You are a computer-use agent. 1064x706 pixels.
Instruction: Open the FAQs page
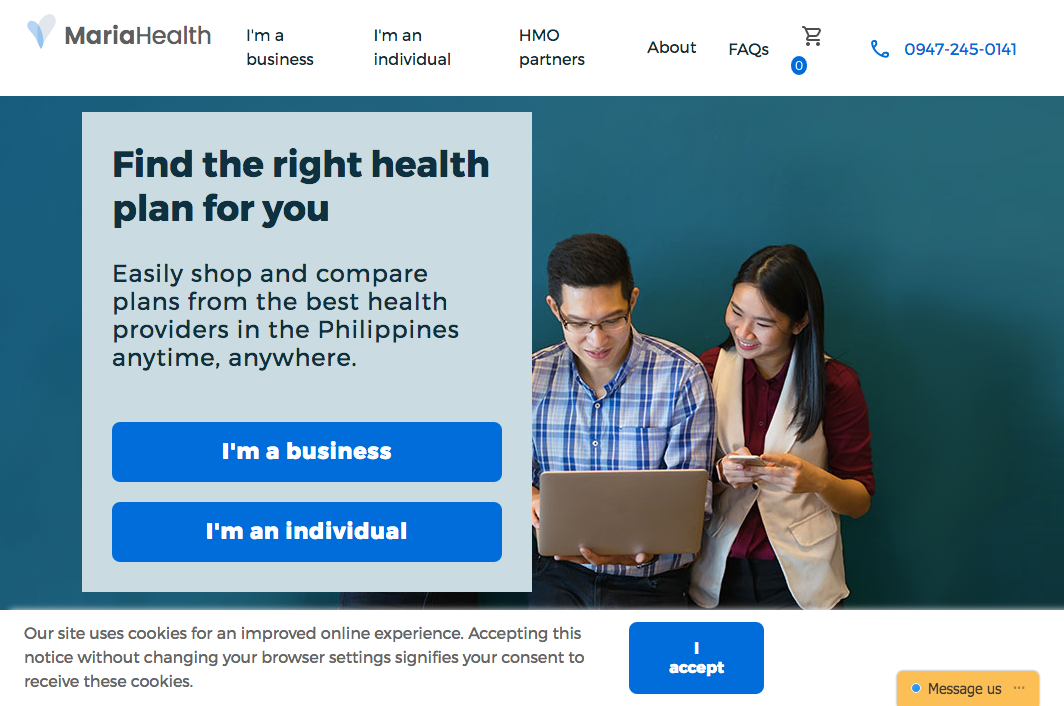[x=748, y=50]
